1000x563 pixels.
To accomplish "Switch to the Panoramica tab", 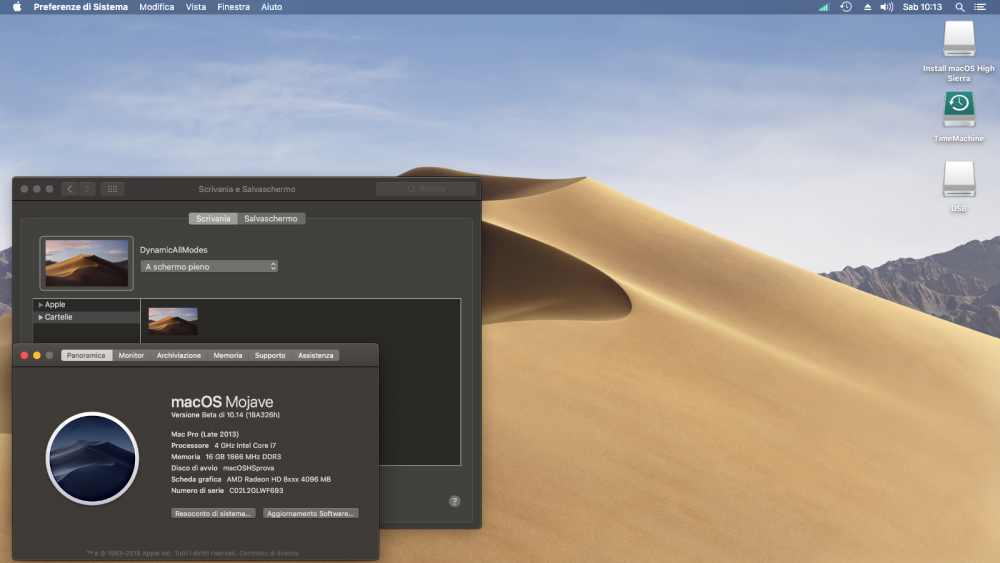I will point(86,355).
